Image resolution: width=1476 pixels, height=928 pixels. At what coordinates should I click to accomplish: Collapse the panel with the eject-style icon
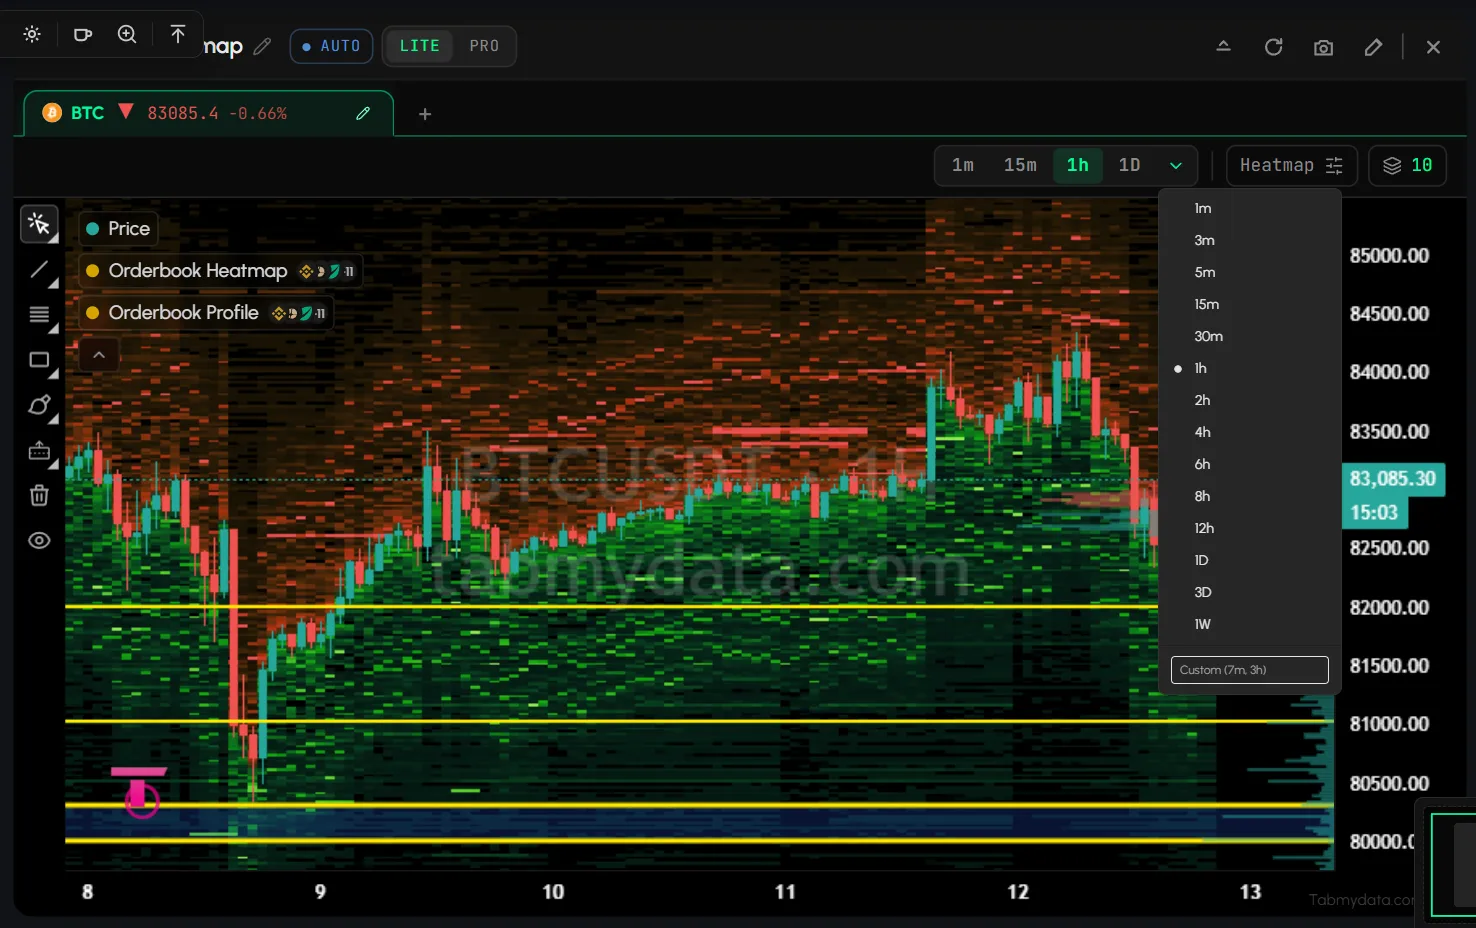[1223, 46]
